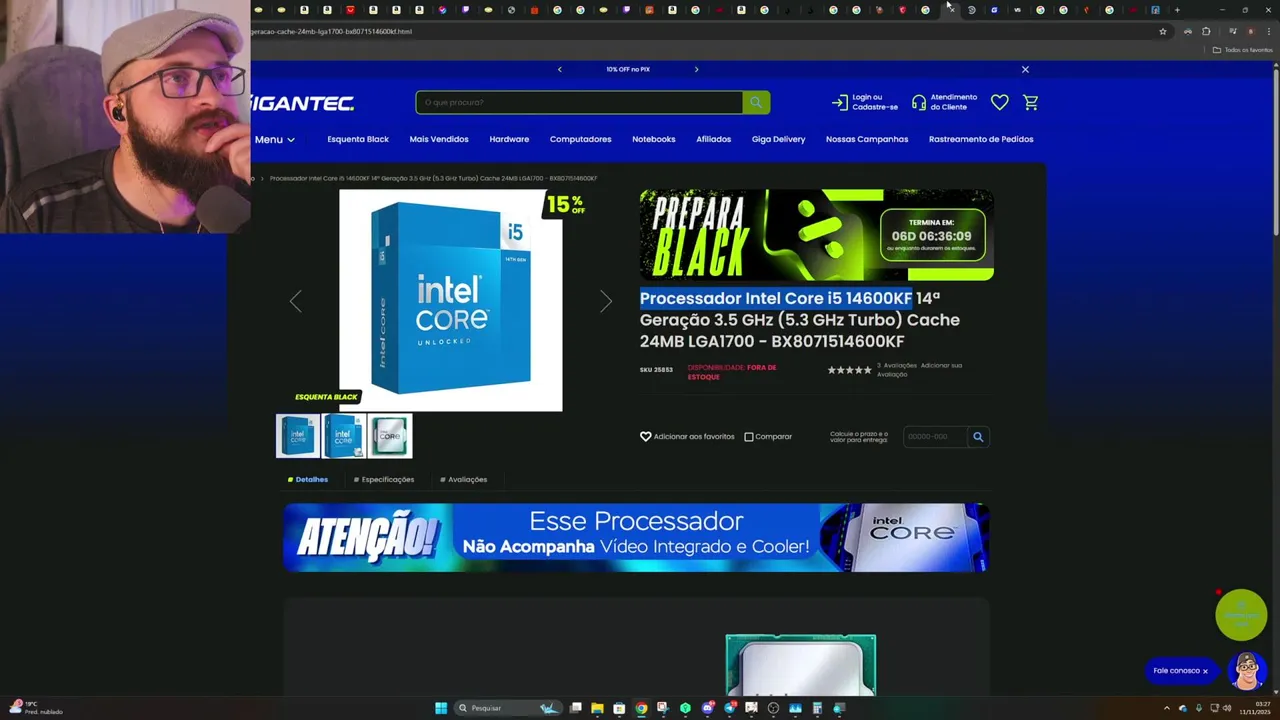The height and width of the screenshot is (720, 1280).
Task: Click Adicionar aos favoritos
Action: [x=687, y=436]
